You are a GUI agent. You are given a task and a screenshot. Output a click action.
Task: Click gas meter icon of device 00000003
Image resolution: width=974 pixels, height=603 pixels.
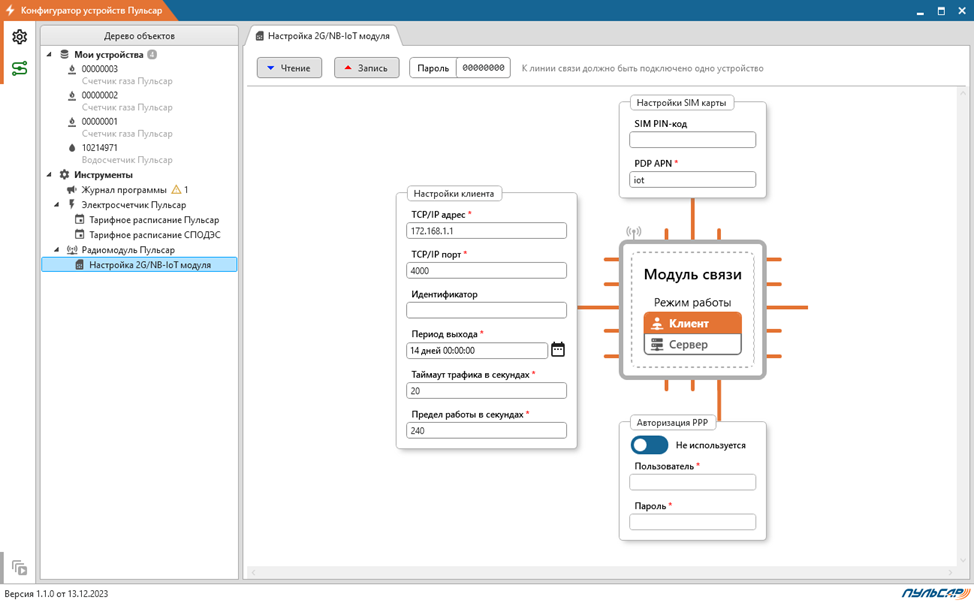(72, 69)
